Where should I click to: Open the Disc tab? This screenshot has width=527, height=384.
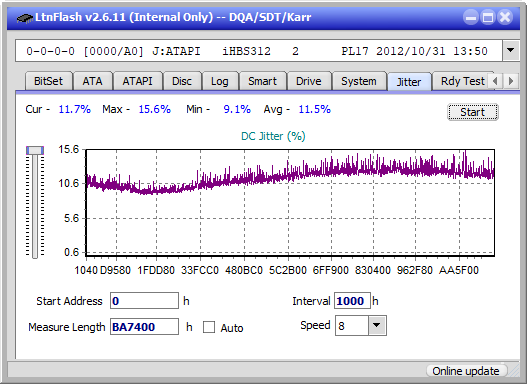(x=182, y=81)
